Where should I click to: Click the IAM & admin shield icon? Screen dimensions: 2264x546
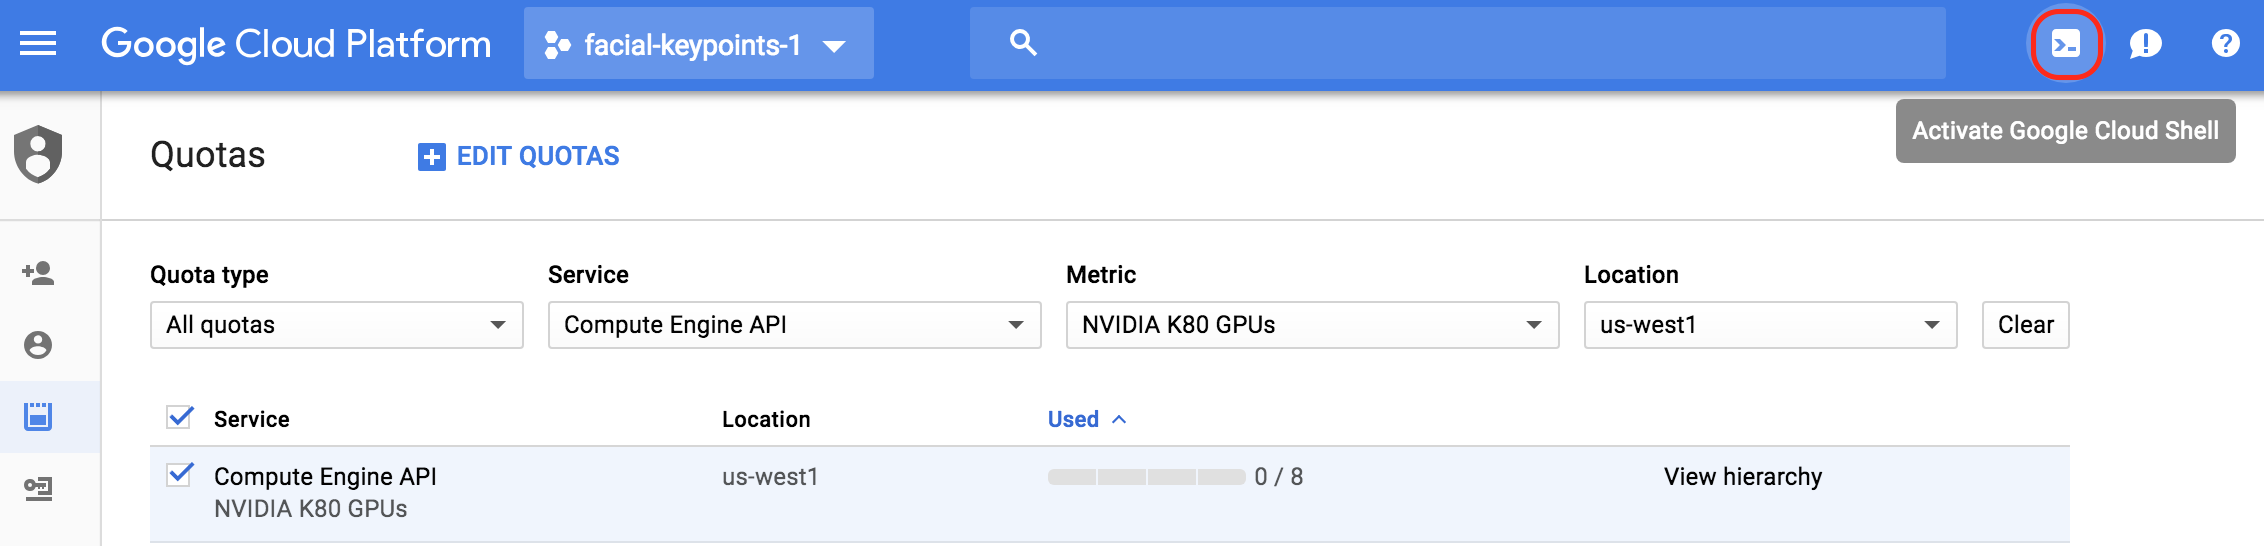[38, 154]
